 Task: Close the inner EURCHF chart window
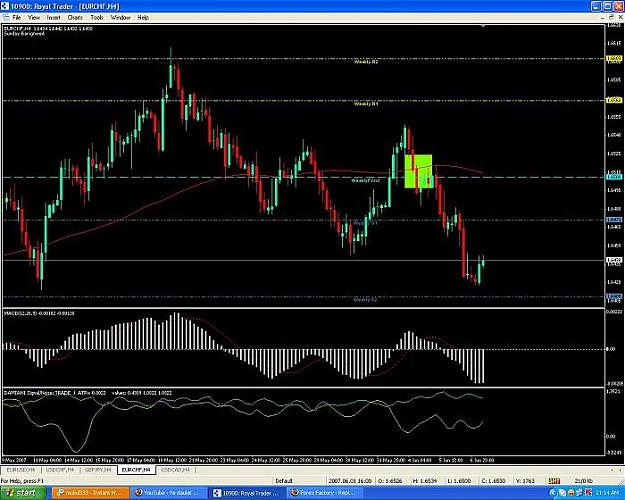(x=620, y=18)
